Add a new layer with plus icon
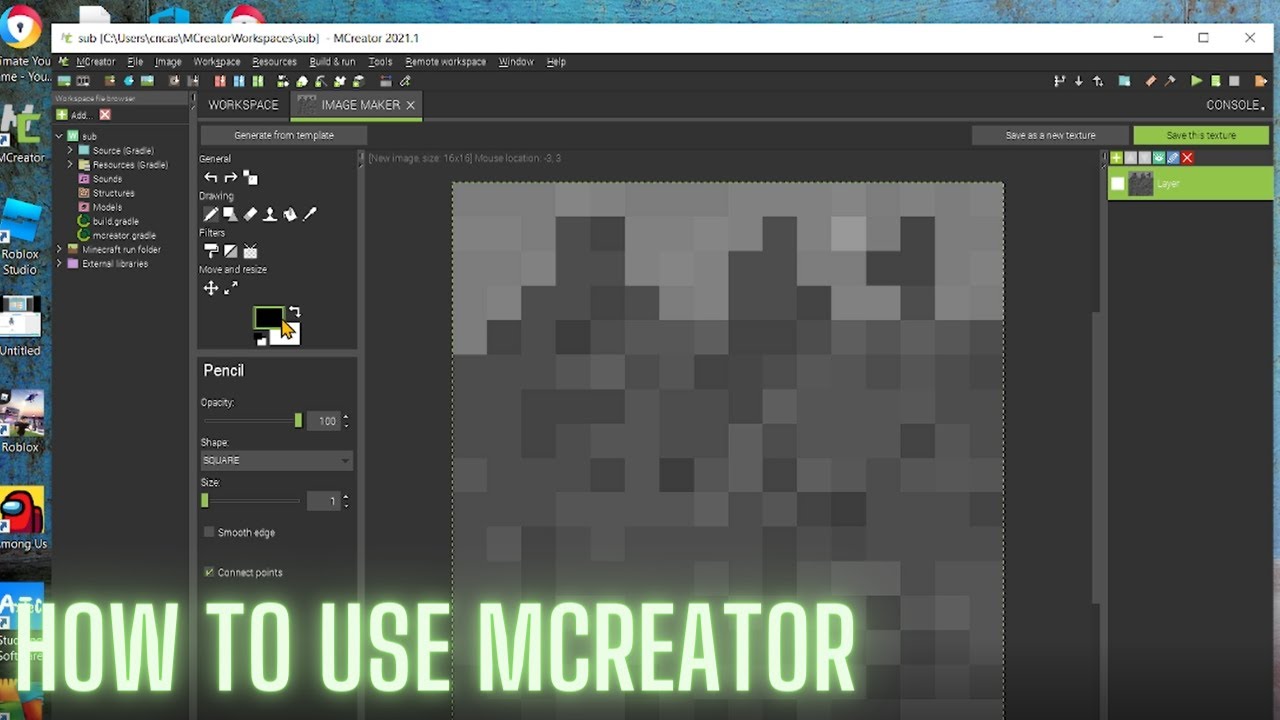Image resolution: width=1280 pixels, height=720 pixels. coord(1117,158)
